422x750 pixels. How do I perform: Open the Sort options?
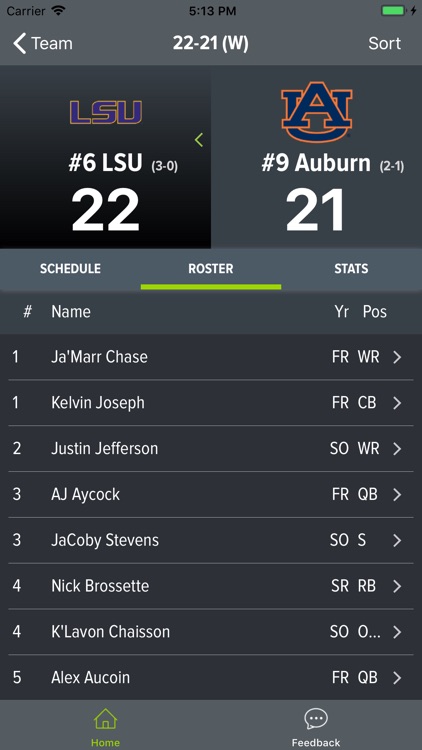pos(384,44)
